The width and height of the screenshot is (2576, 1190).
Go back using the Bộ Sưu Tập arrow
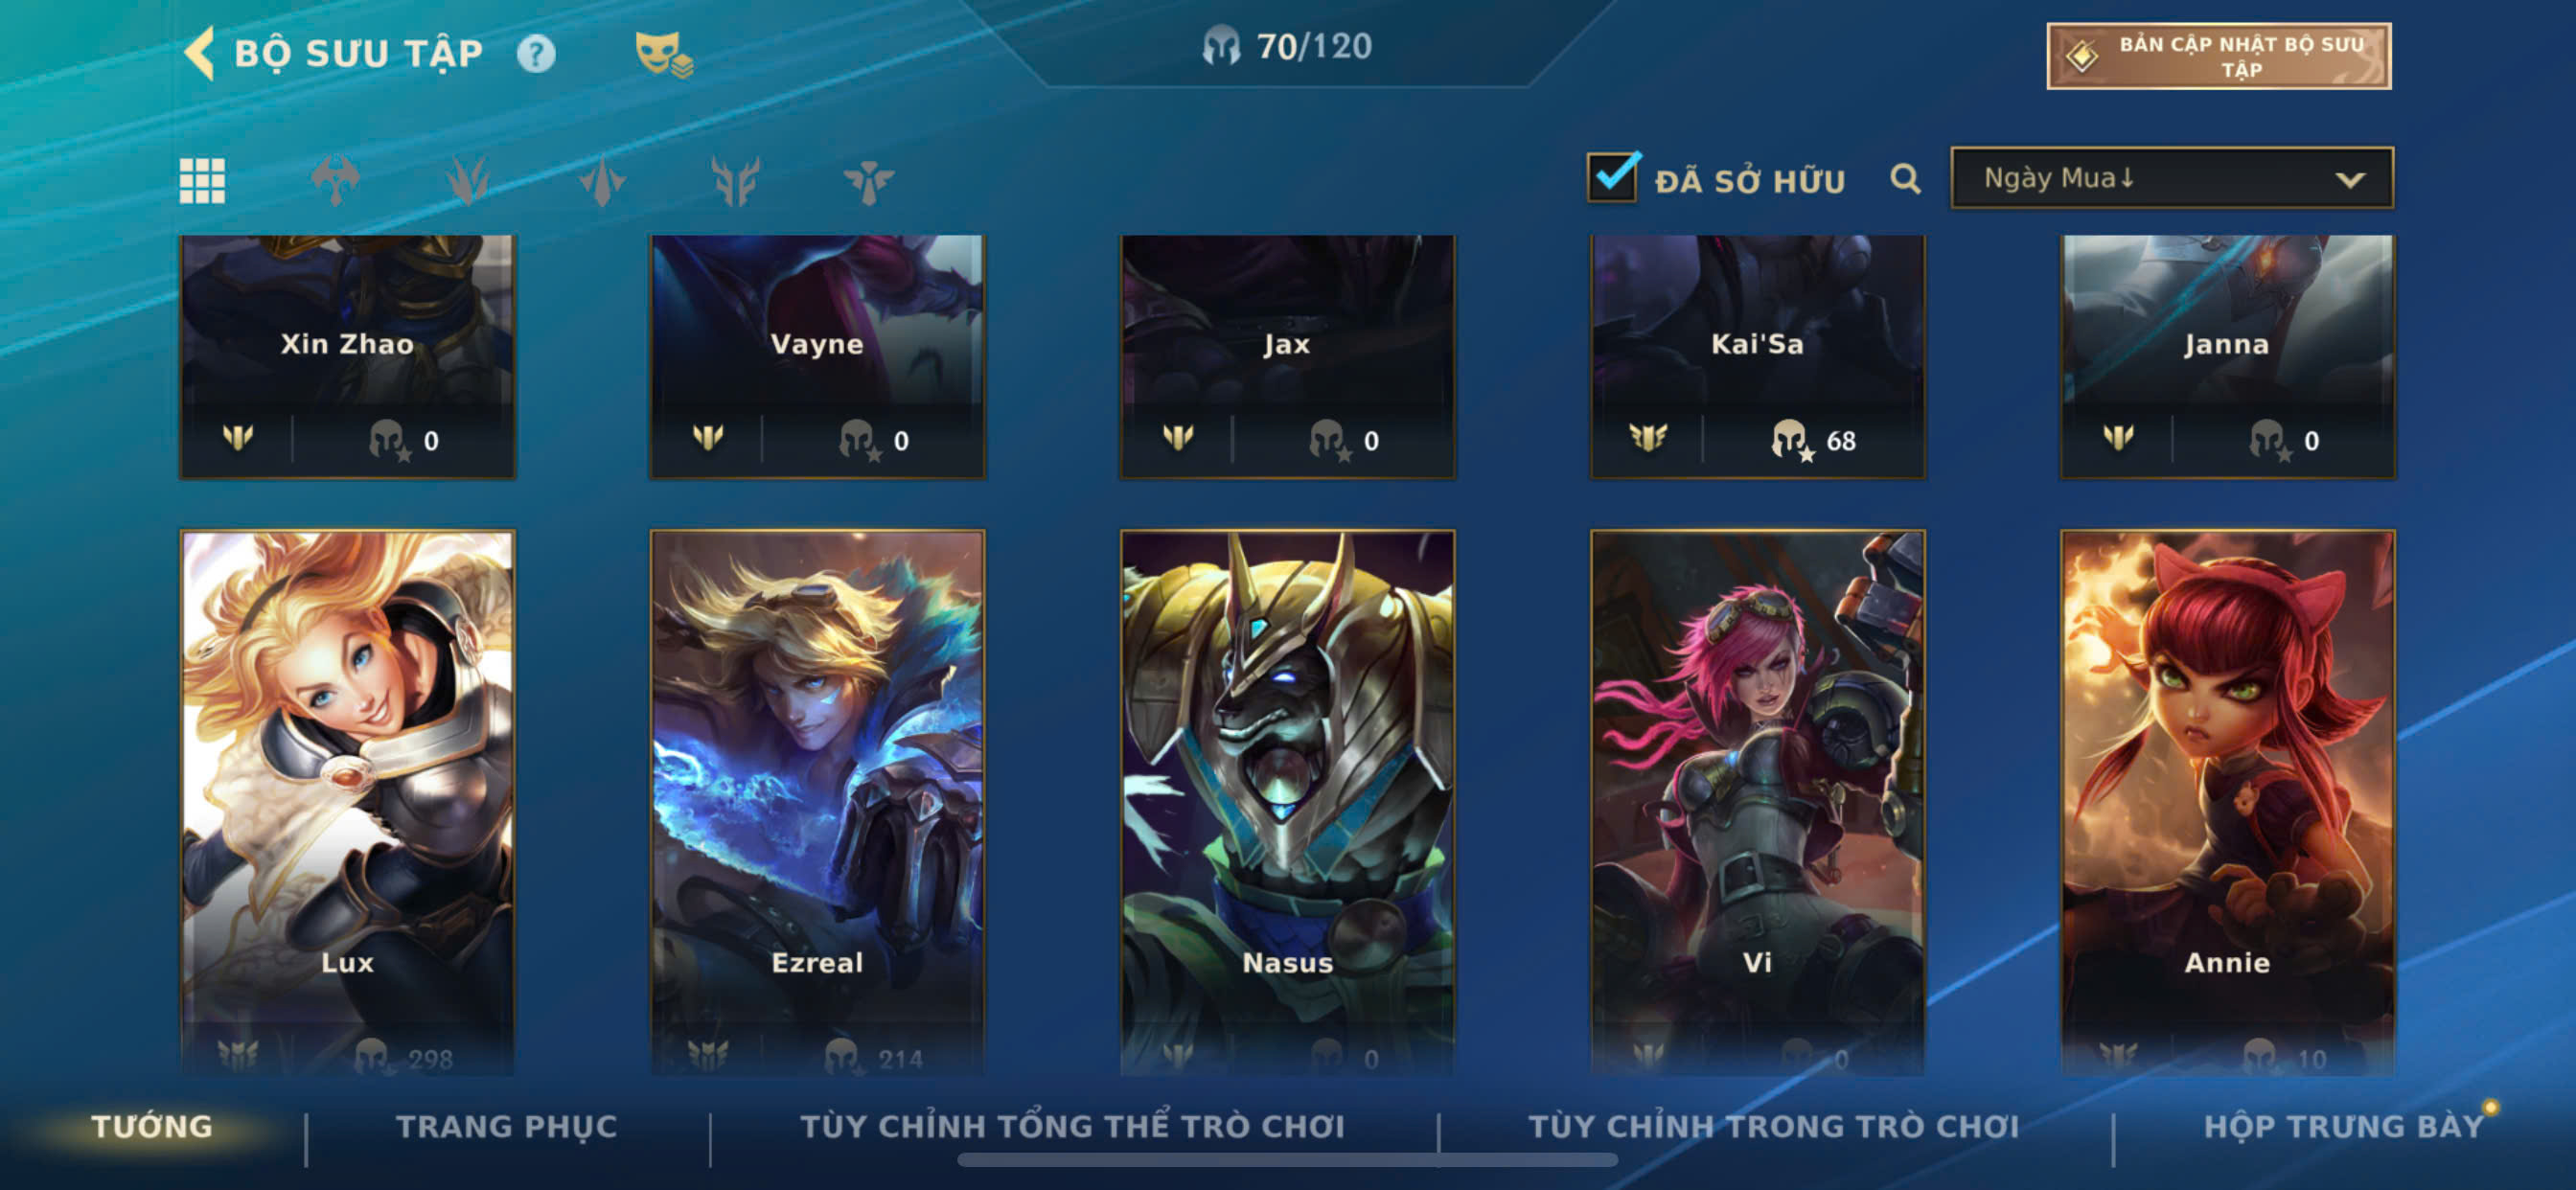click(x=199, y=52)
